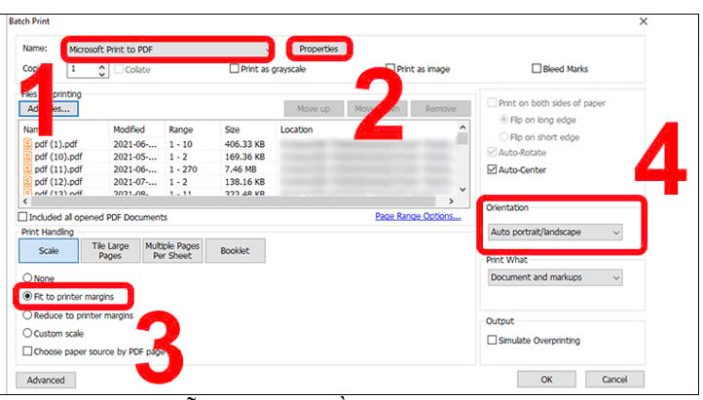Click the 7.46 MB size cell
Image resolution: width=703 pixels, height=400 pixels.
pos(240,169)
